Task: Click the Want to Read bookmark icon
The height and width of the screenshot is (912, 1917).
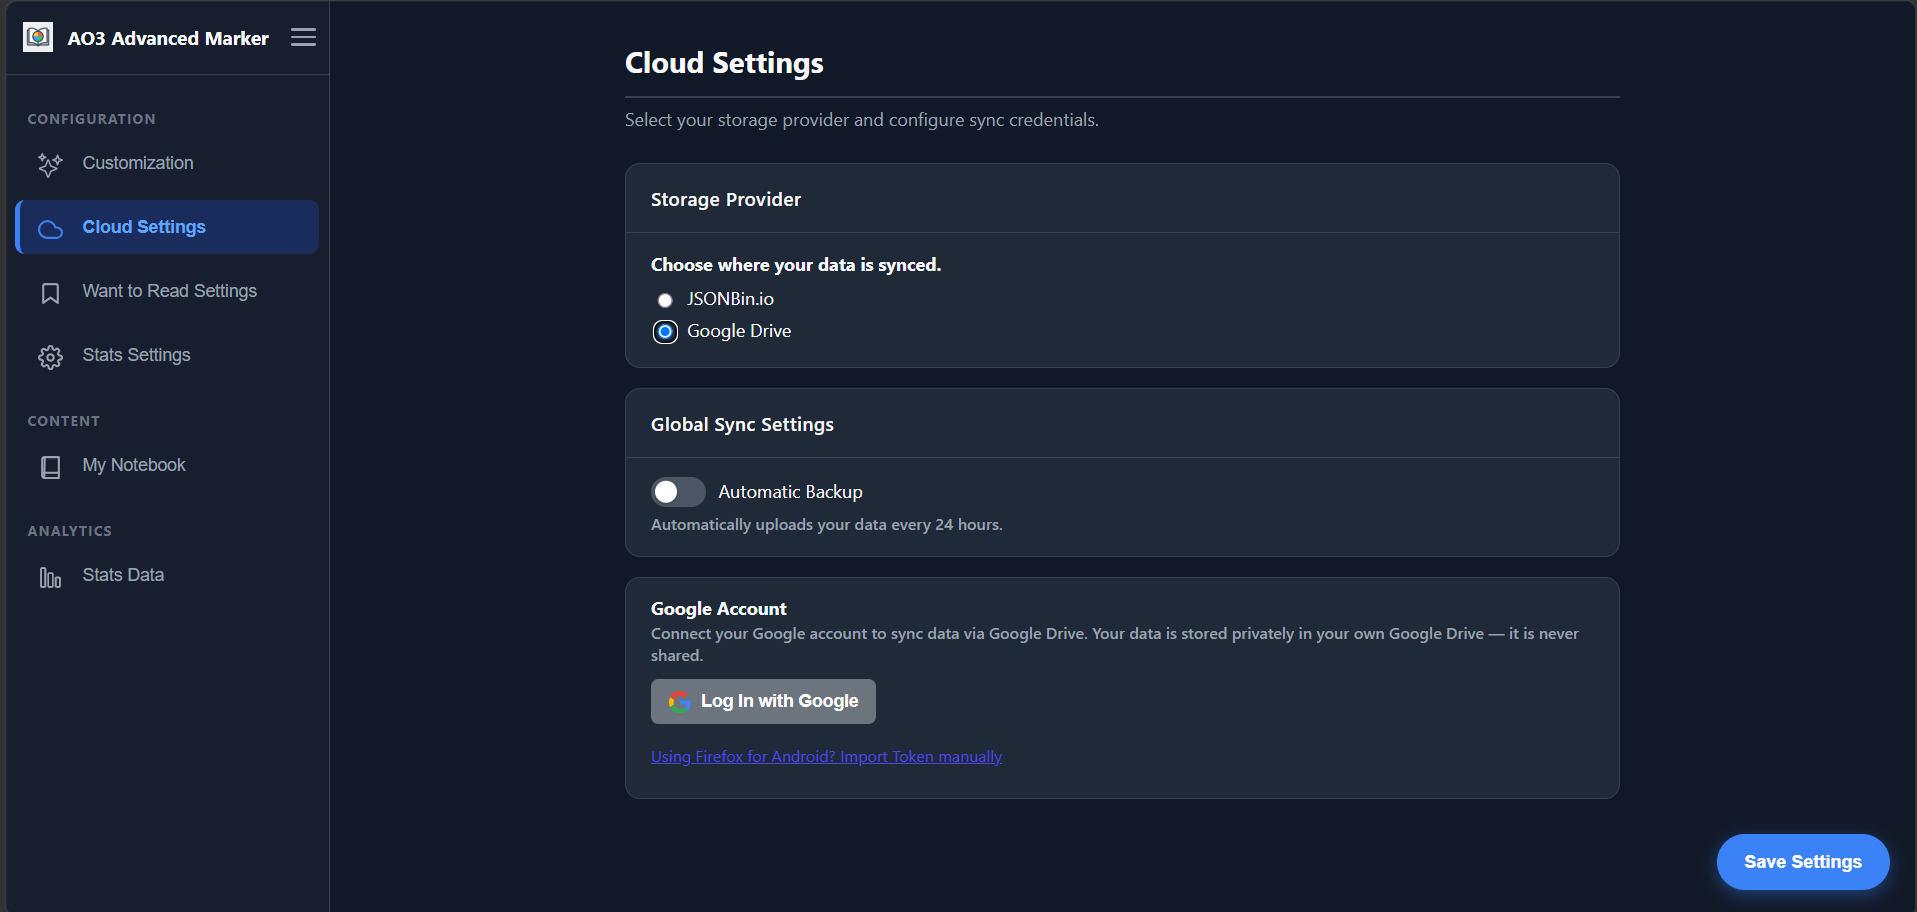Action: [50, 293]
